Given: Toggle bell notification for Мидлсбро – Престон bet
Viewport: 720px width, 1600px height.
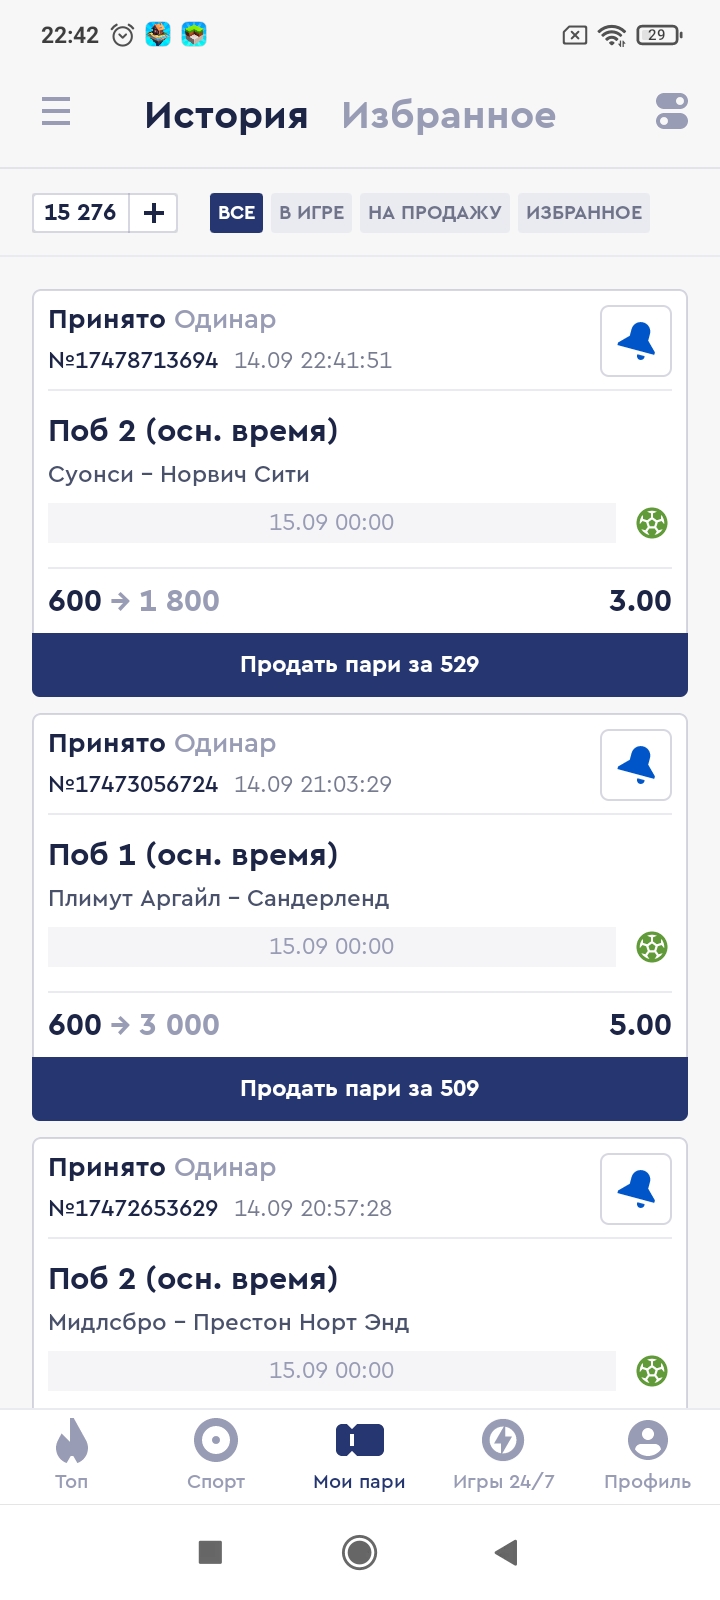Looking at the screenshot, I should coord(636,1190).
